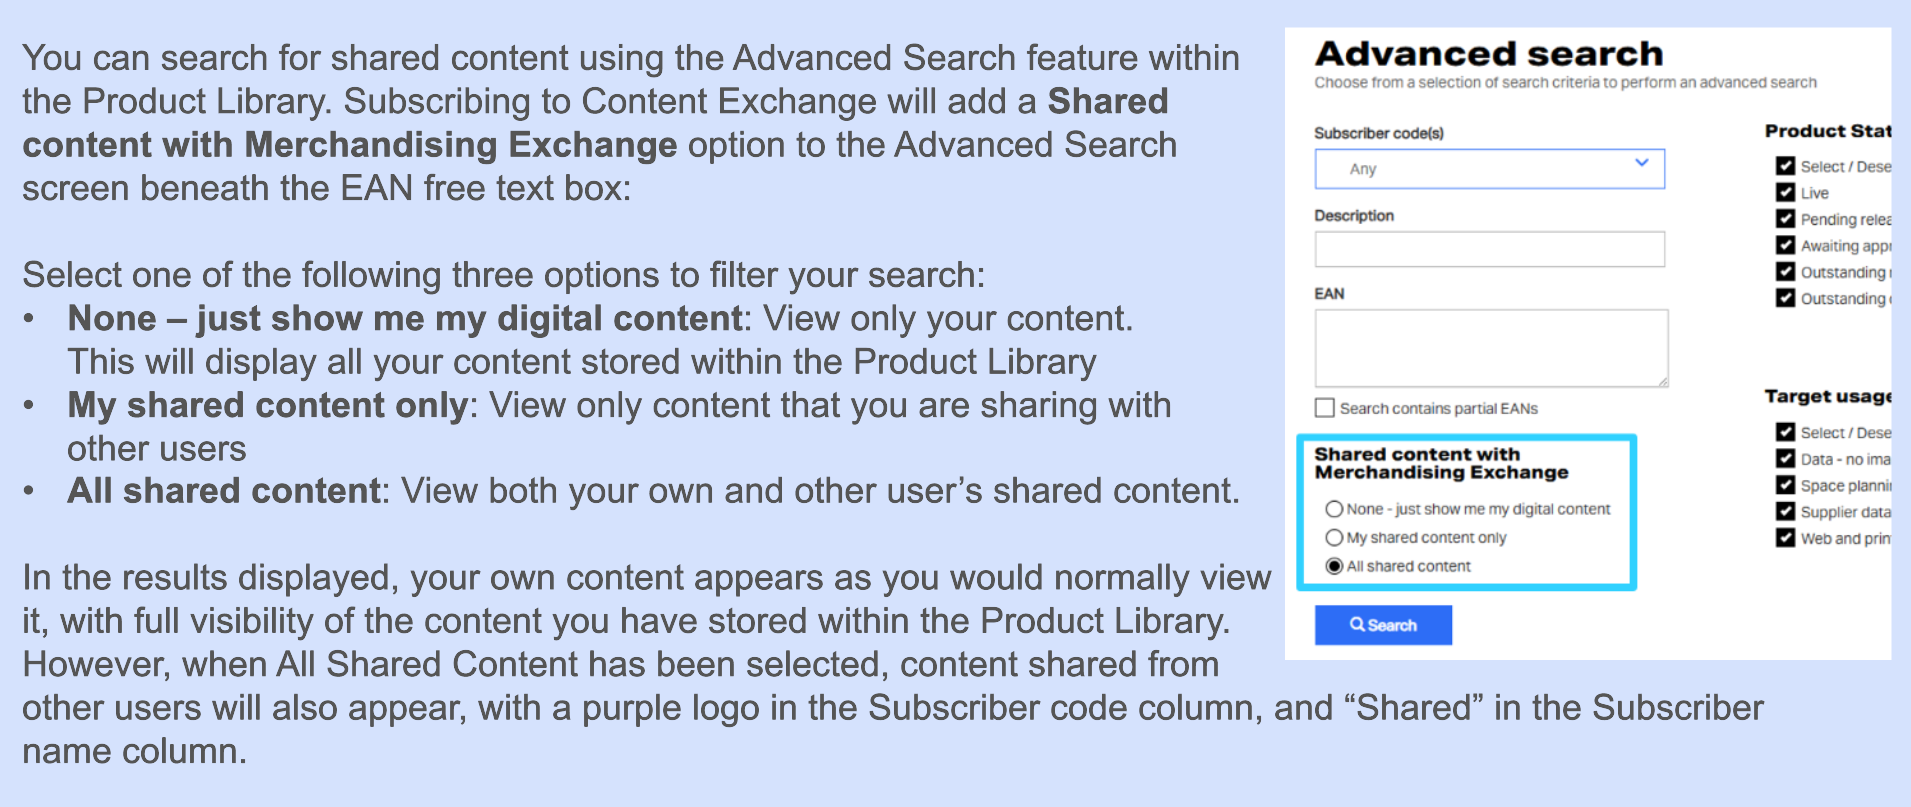Screen dimensions: 1911x807
Task: Click the Description text field
Action: (x=1489, y=249)
